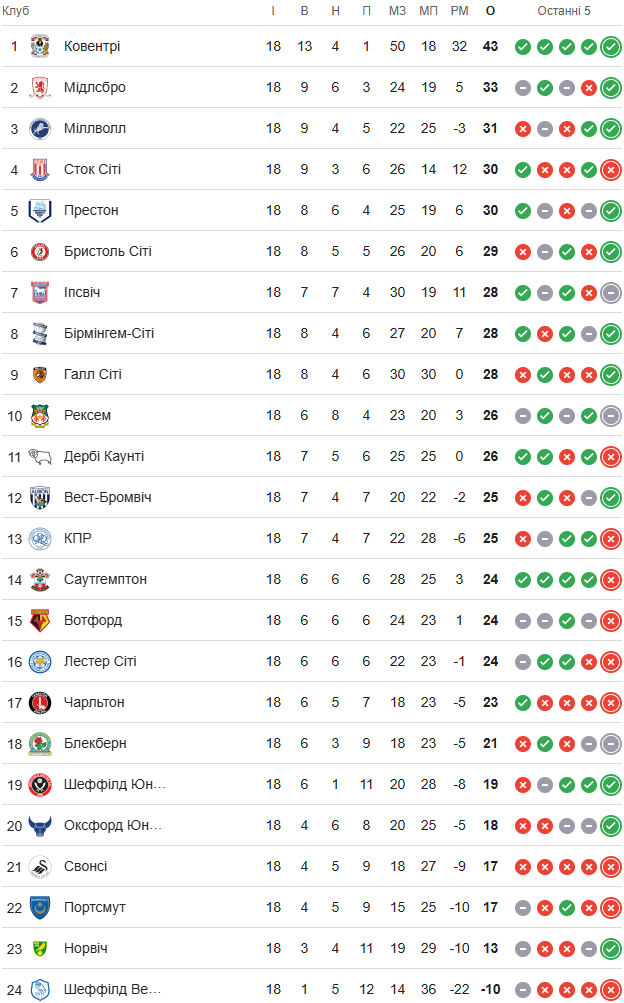Click Свонсі's most recent loss icon
Image resolution: width=624 pixels, height=1003 pixels.
(611, 866)
